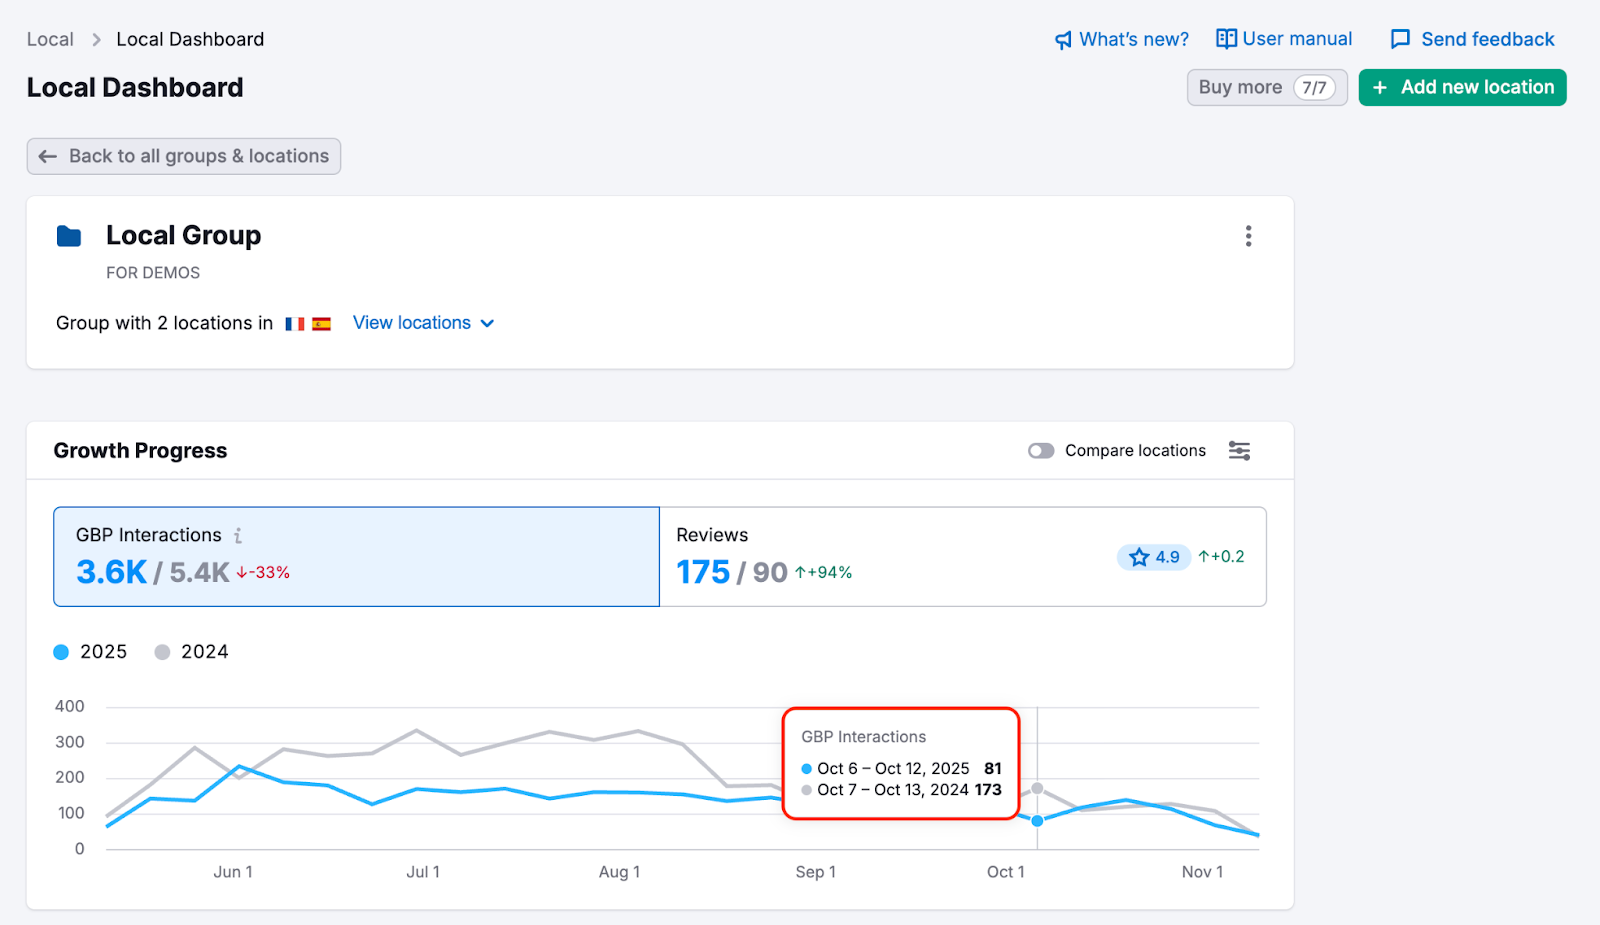The image size is (1600, 925).
Task: Select the Reviews metric card
Action: point(963,557)
